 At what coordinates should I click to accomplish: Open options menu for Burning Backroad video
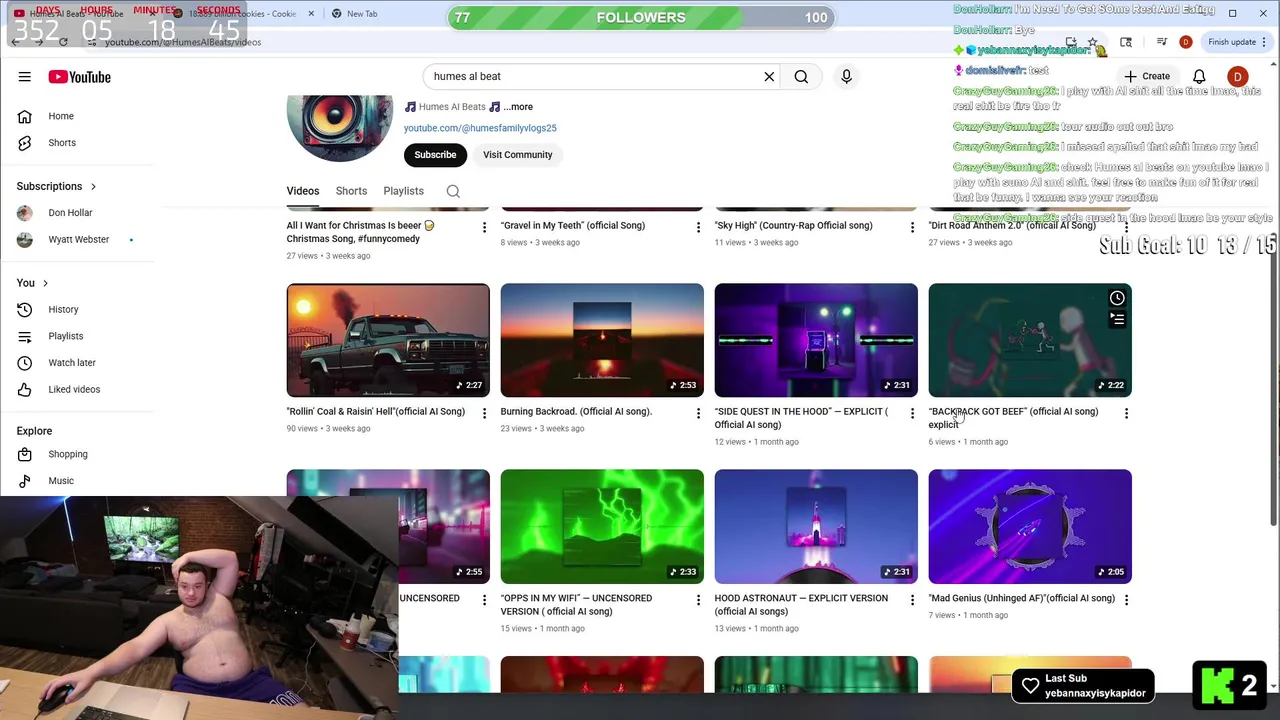[x=698, y=413]
